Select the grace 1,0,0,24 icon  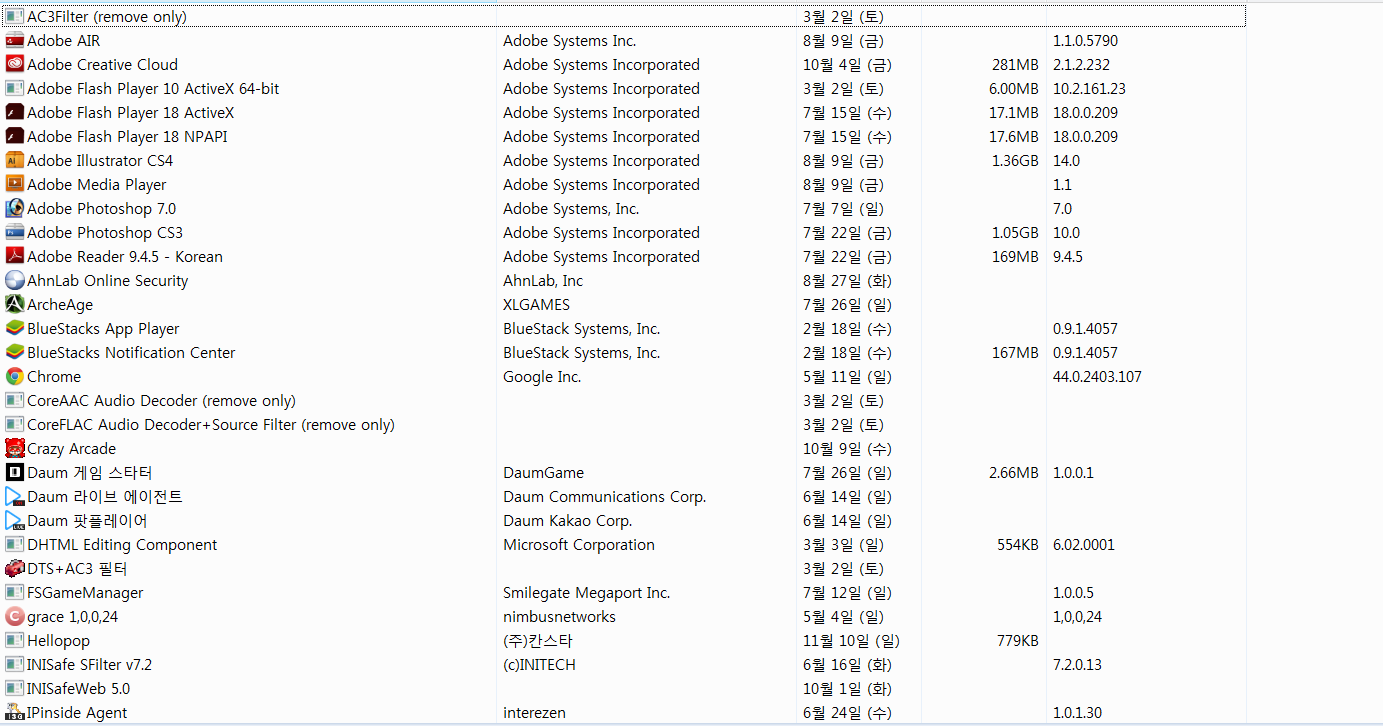tap(14, 617)
